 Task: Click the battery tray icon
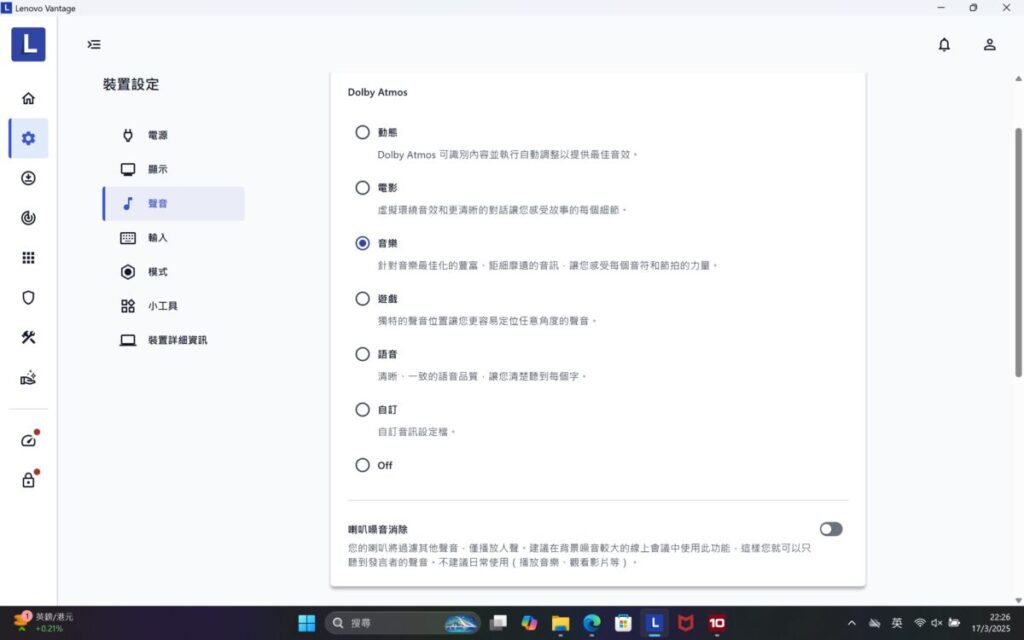pyautogui.click(x=954, y=623)
